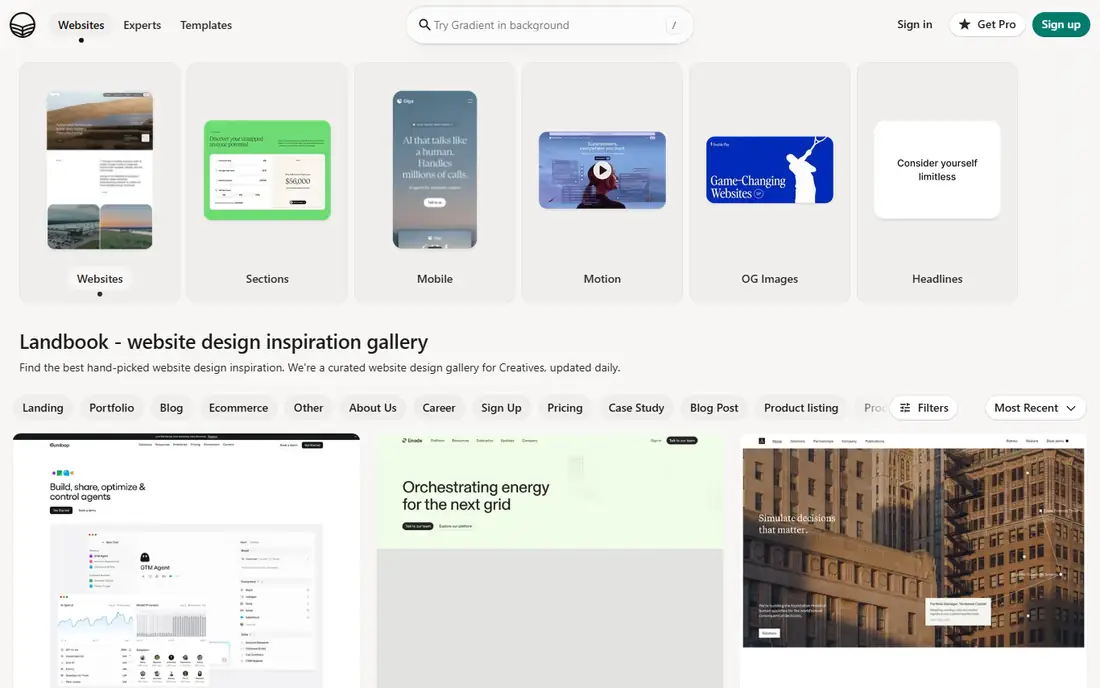Filter by Ecommerce tag

tap(239, 407)
